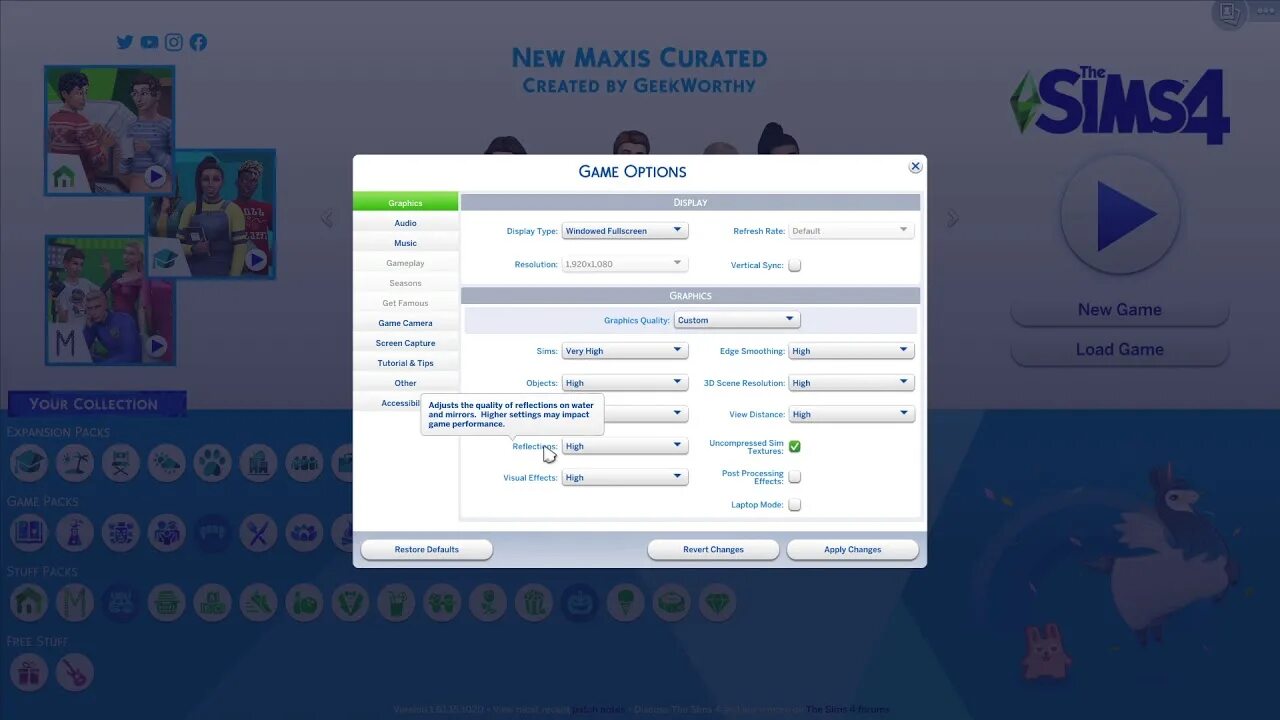Open the Sims quality dropdown
Screen dimensions: 1280x720
click(x=625, y=351)
